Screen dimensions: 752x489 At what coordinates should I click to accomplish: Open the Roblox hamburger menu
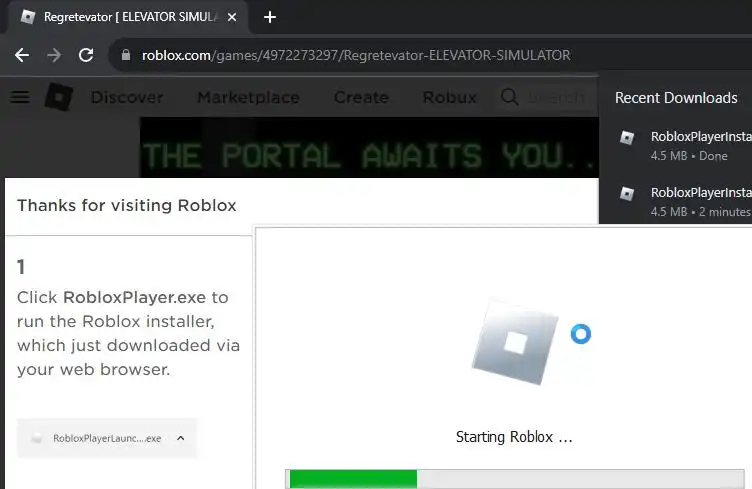[20, 97]
